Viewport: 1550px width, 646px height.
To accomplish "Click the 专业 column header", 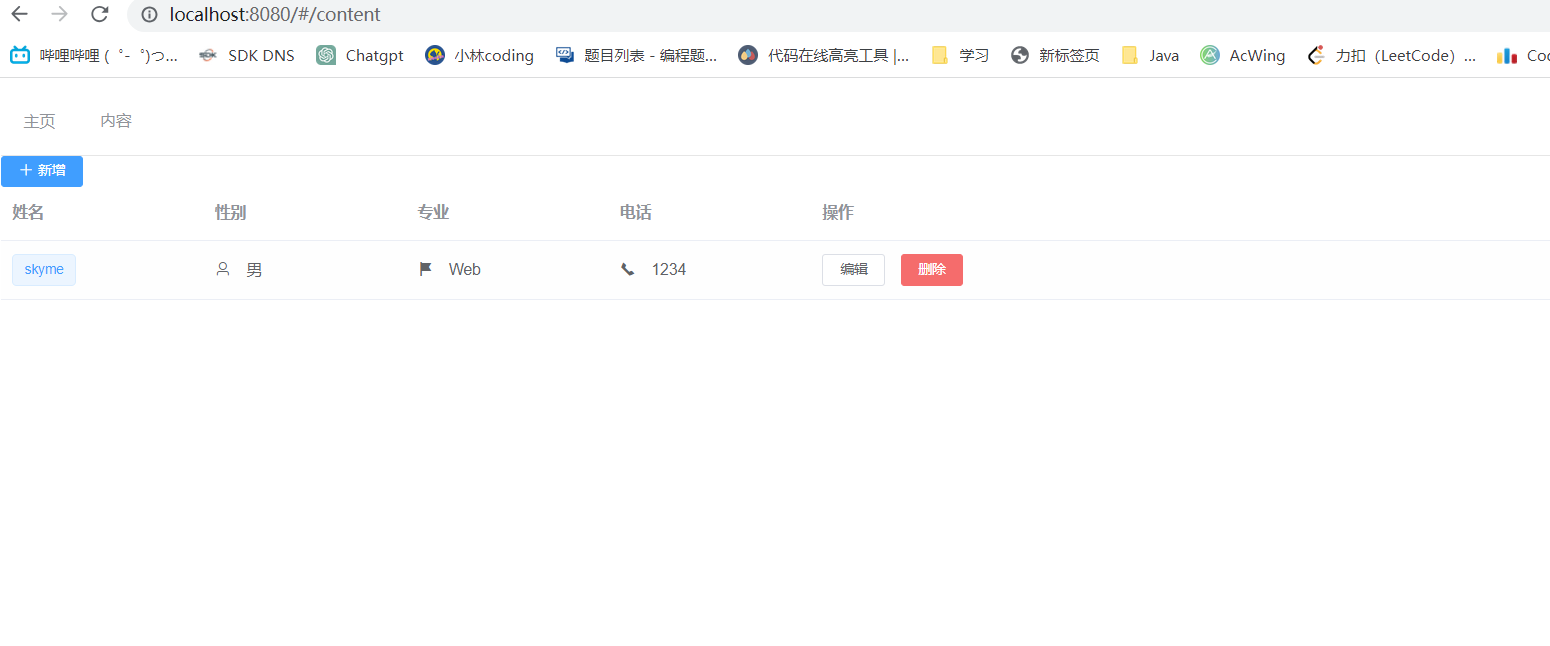I will click(433, 212).
